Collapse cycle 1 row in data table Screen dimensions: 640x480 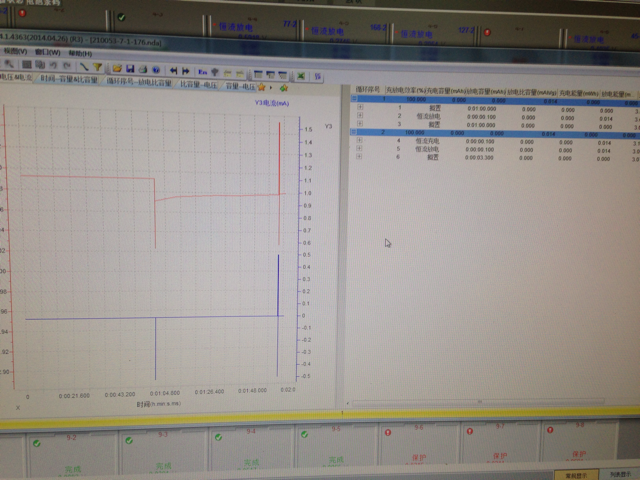coord(354,98)
